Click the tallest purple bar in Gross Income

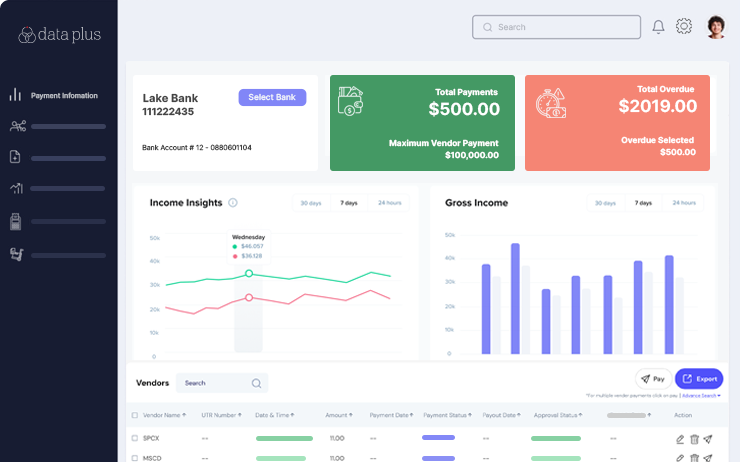[x=515, y=298]
